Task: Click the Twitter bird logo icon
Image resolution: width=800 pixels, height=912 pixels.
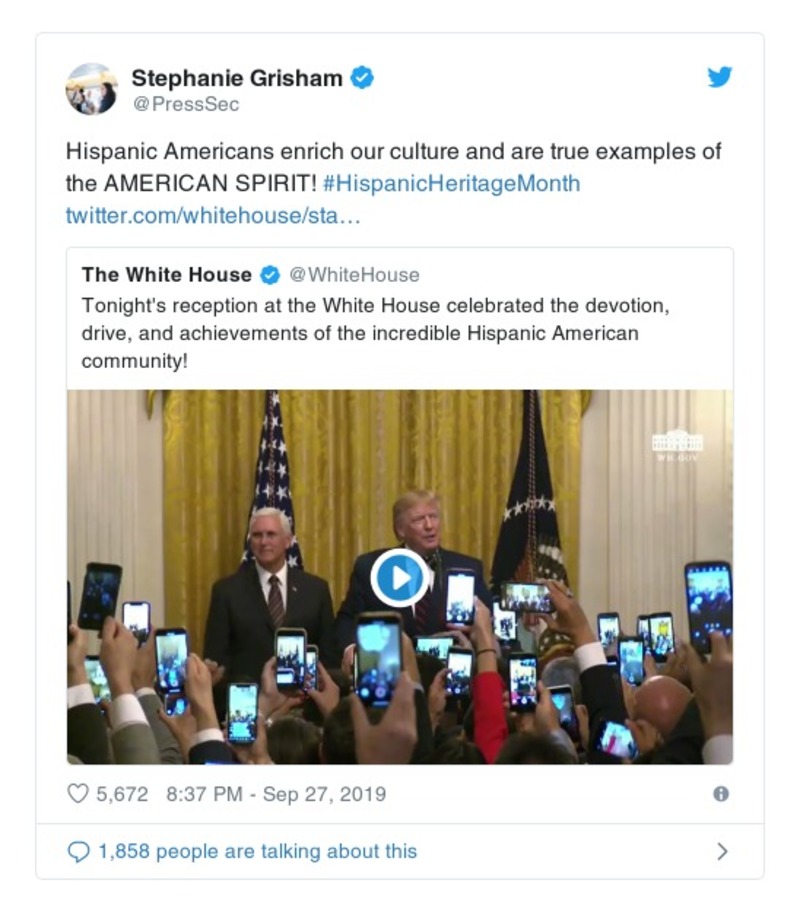Action: coord(720,77)
